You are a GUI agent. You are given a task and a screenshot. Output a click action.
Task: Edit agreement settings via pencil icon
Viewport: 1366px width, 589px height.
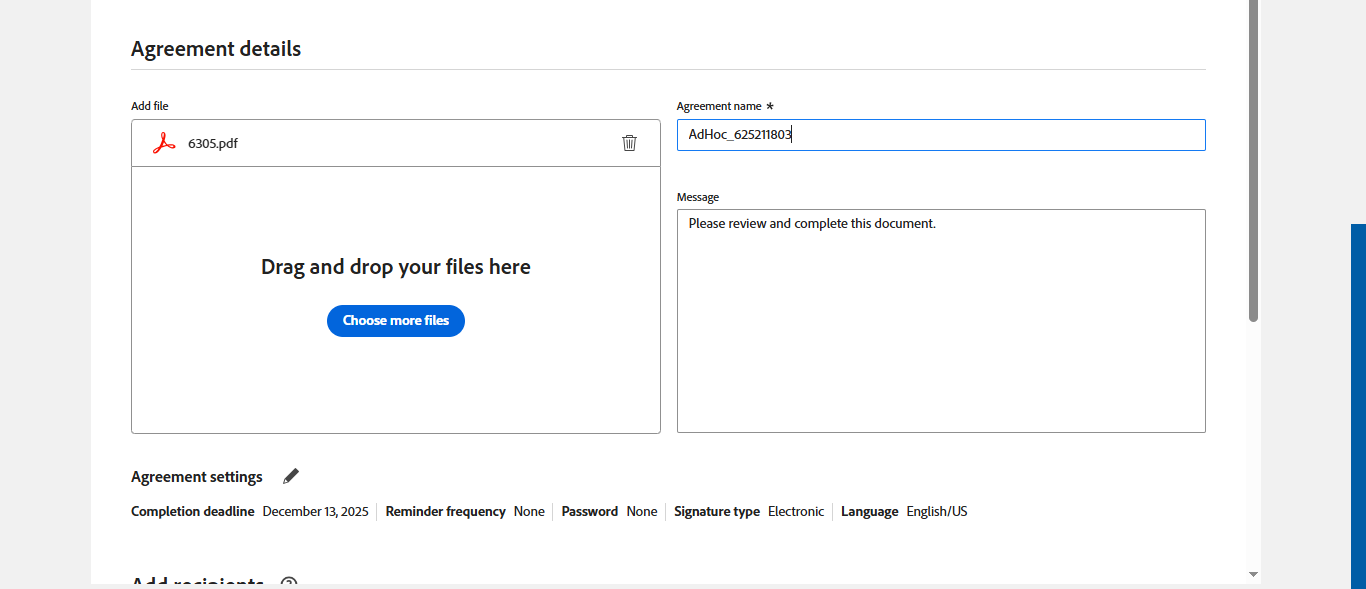[291, 476]
